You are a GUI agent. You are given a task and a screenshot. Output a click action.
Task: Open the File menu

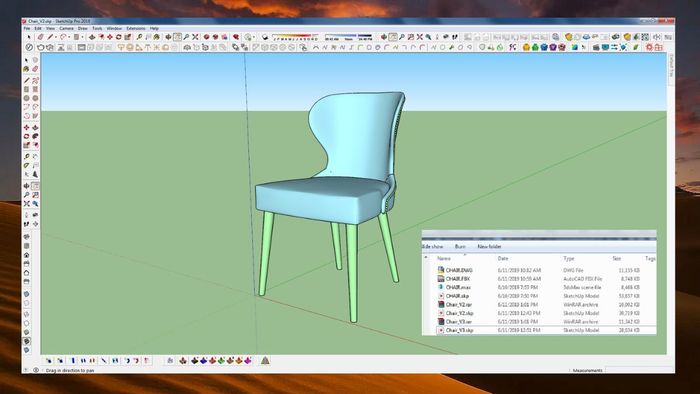click(x=27, y=28)
